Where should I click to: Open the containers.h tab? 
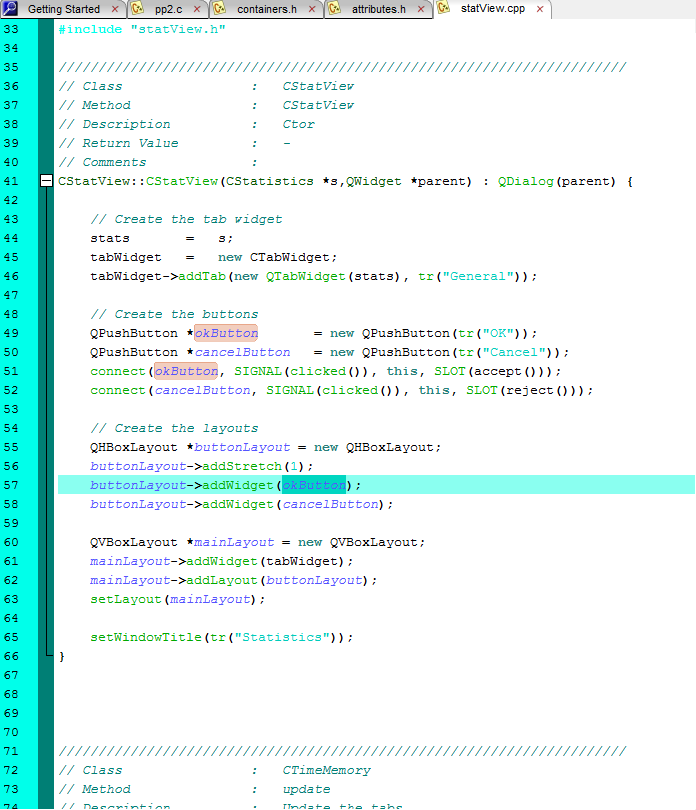(266, 9)
